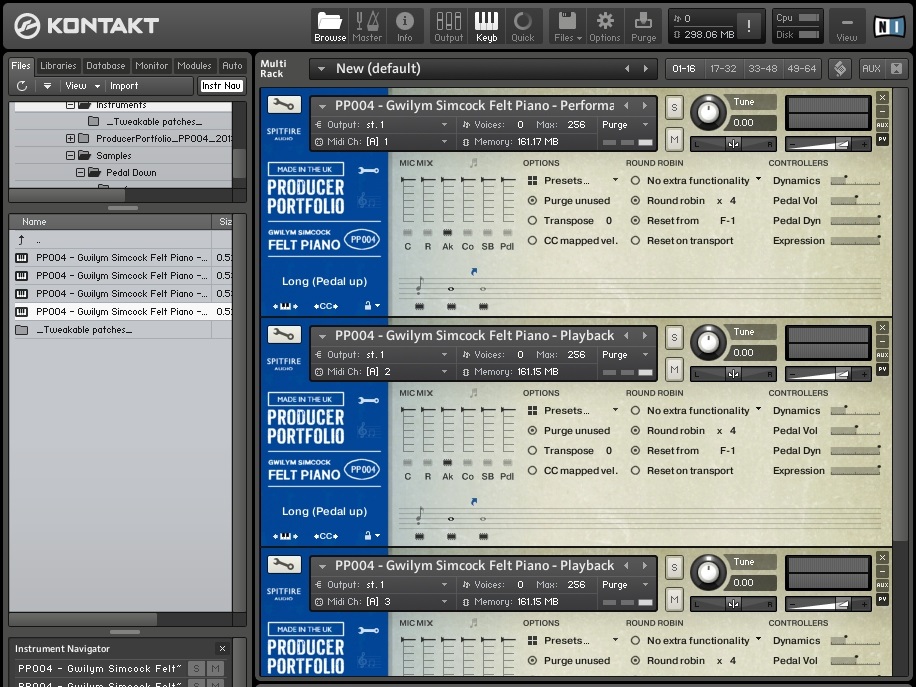
Task: Click the keyboard mapping icon in first instrument
Action: [285, 306]
